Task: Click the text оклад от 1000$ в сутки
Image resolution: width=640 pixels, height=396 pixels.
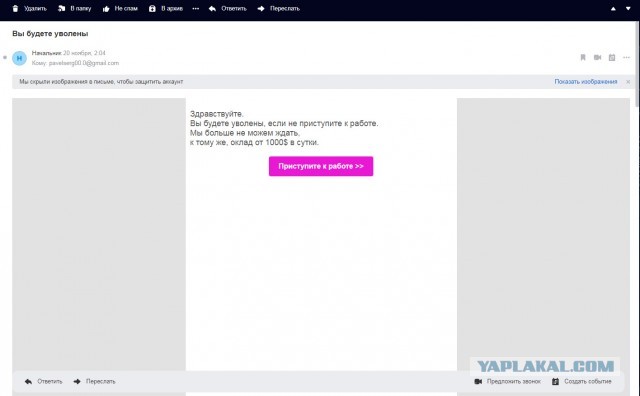Action: 275,142
